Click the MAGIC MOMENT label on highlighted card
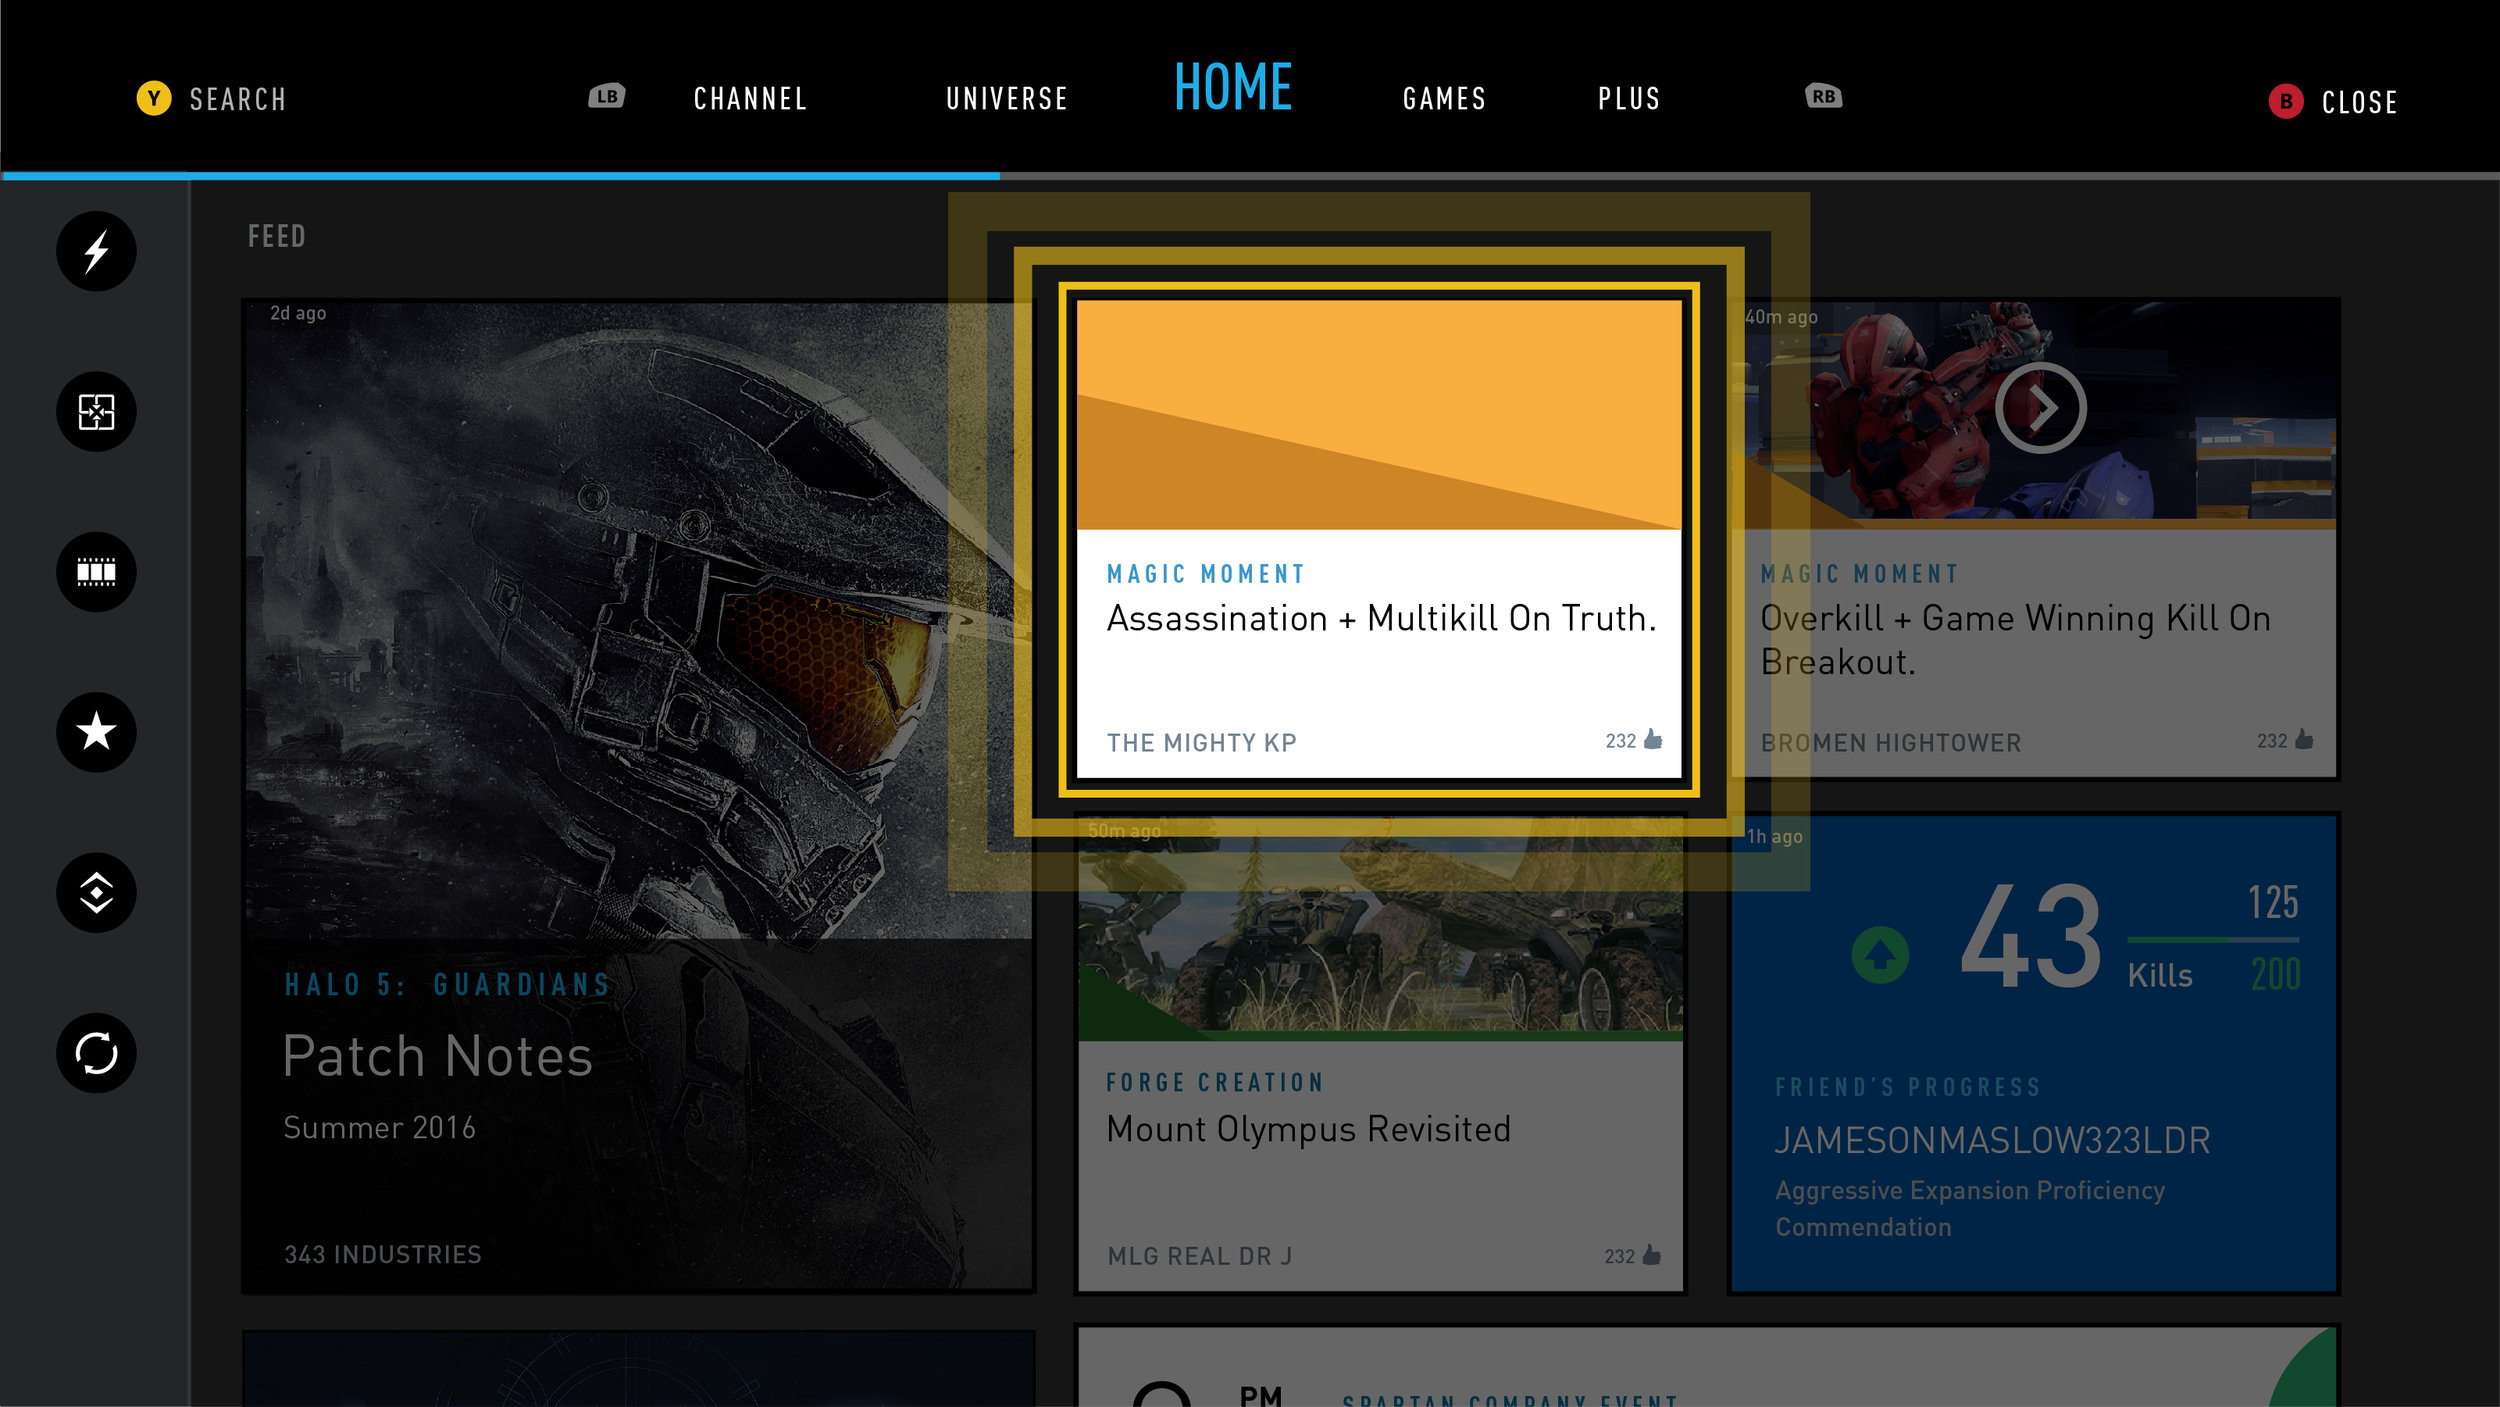2500x1407 pixels. (1206, 574)
